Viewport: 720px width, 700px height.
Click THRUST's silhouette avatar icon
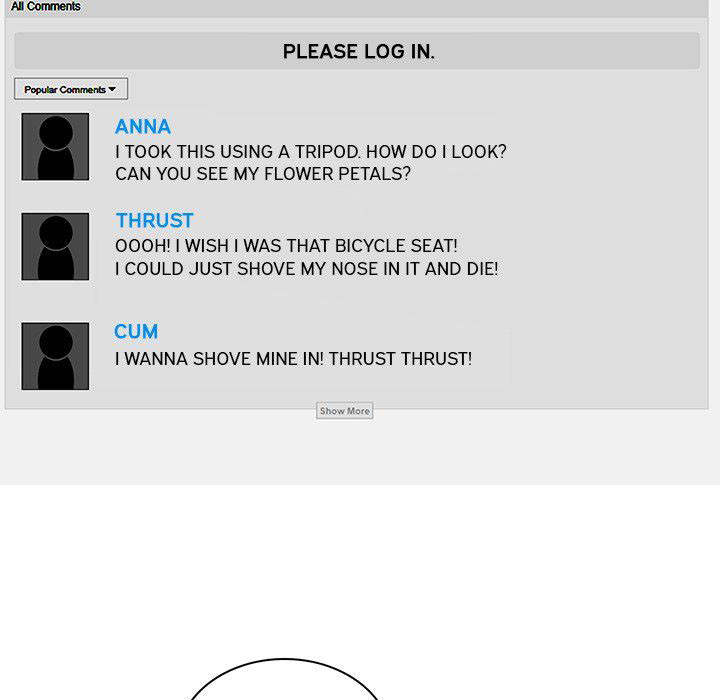[55, 247]
